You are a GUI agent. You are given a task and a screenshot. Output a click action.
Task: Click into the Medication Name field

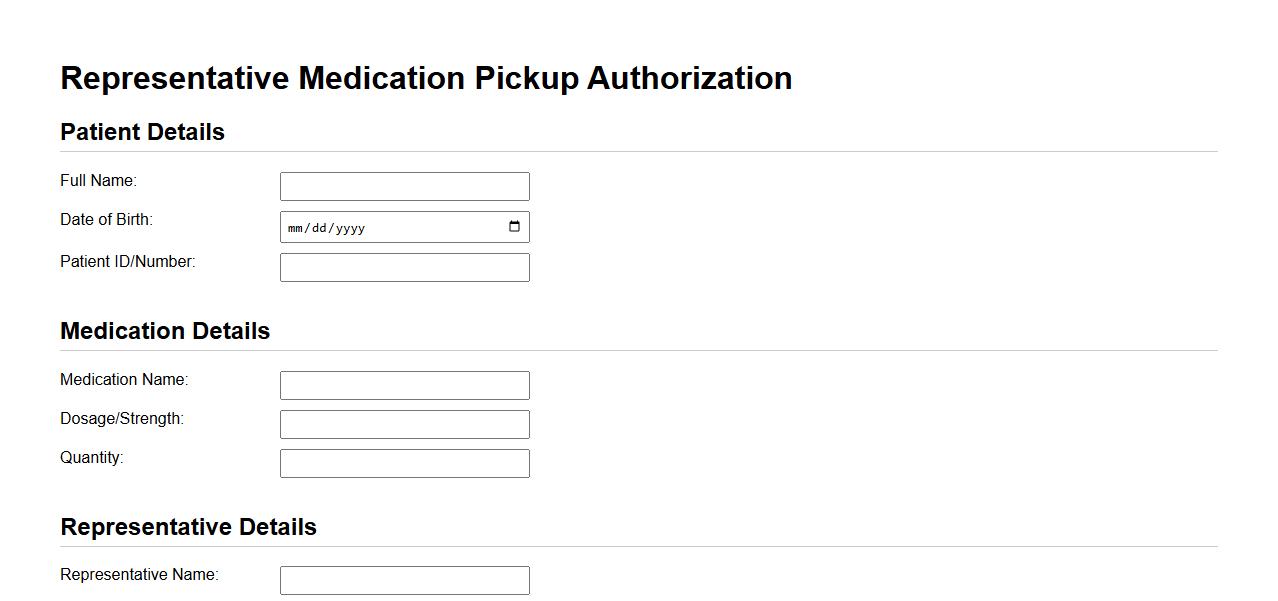coord(404,386)
